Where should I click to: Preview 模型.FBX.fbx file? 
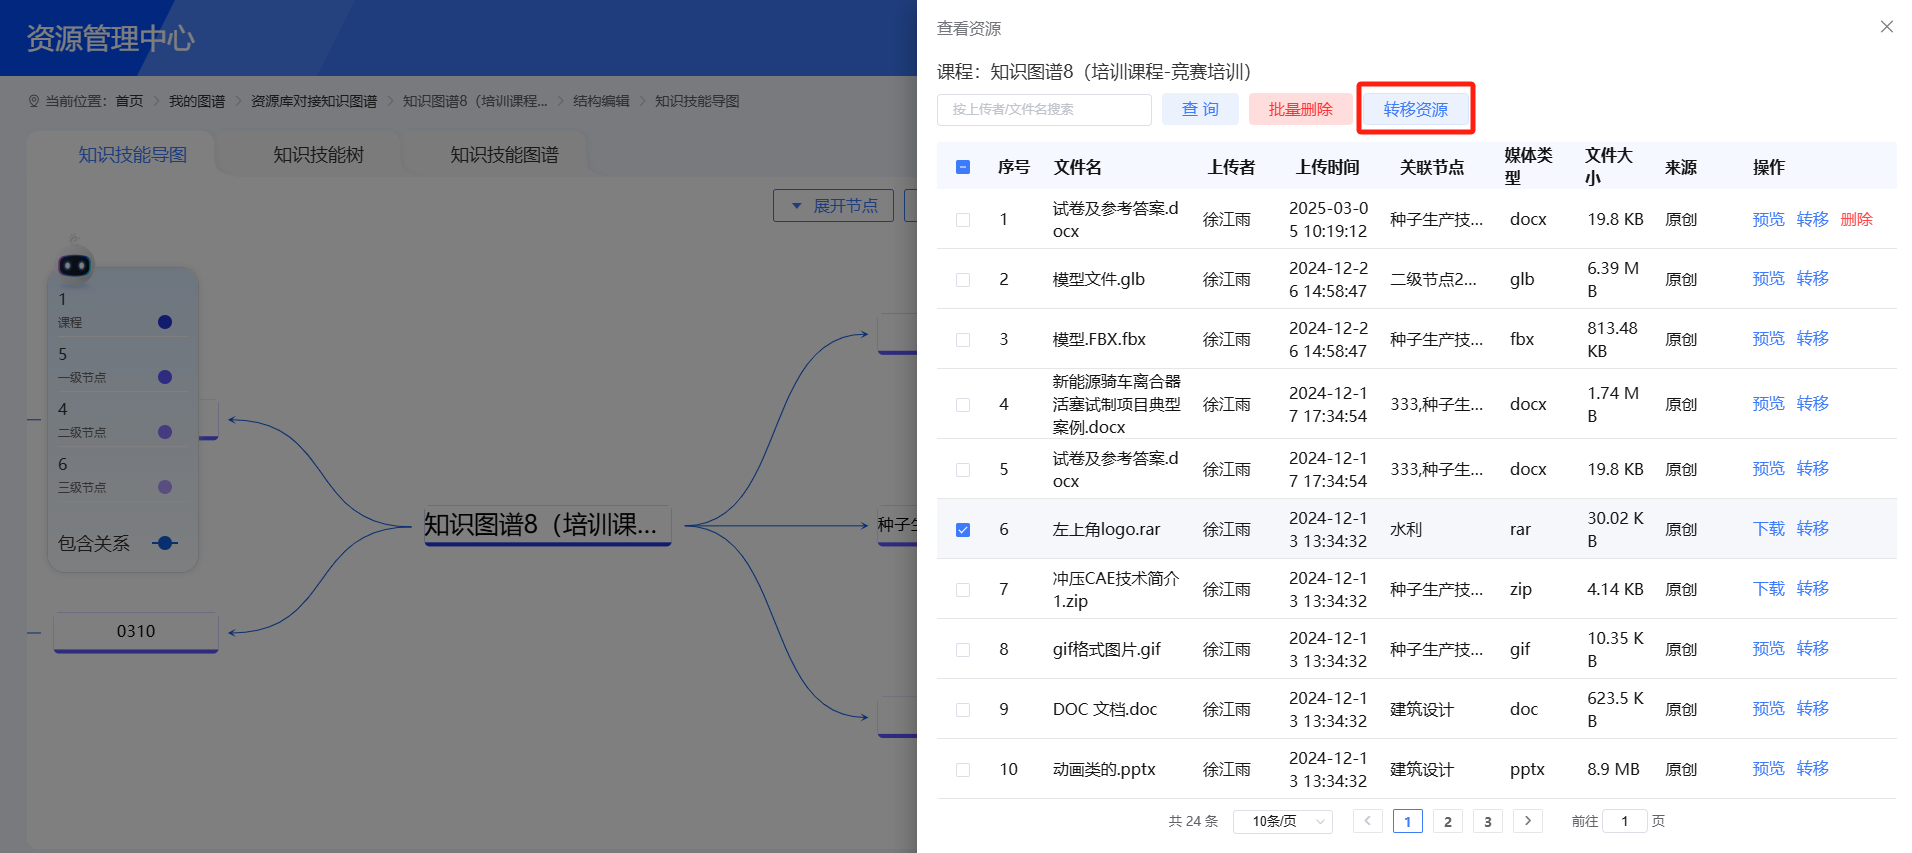click(1768, 338)
